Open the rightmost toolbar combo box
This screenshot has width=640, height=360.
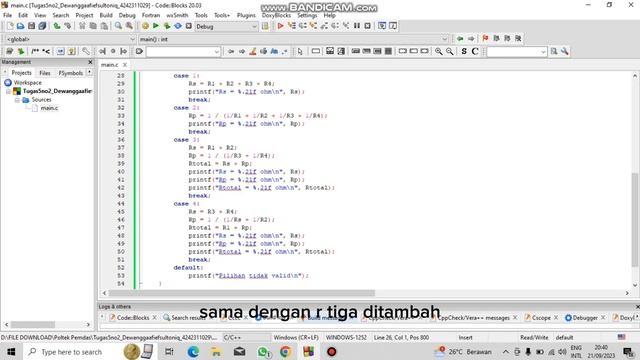coord(516,52)
